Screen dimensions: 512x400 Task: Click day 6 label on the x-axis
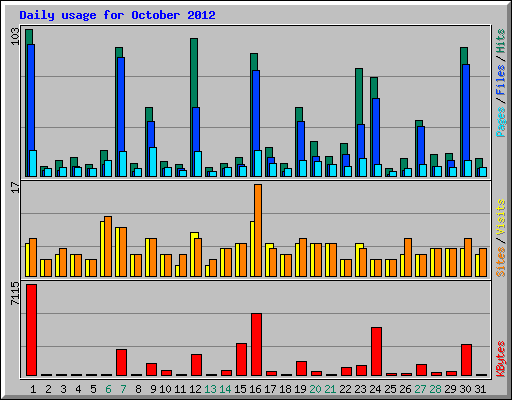coord(108,389)
